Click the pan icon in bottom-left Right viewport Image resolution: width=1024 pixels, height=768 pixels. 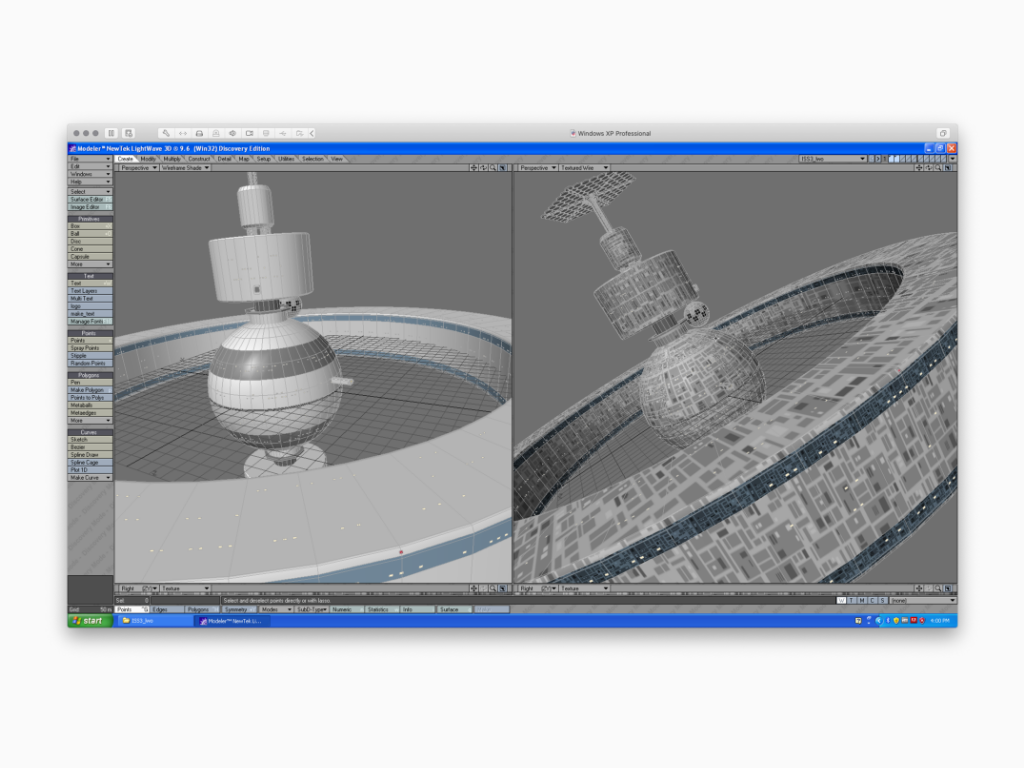coord(473,588)
